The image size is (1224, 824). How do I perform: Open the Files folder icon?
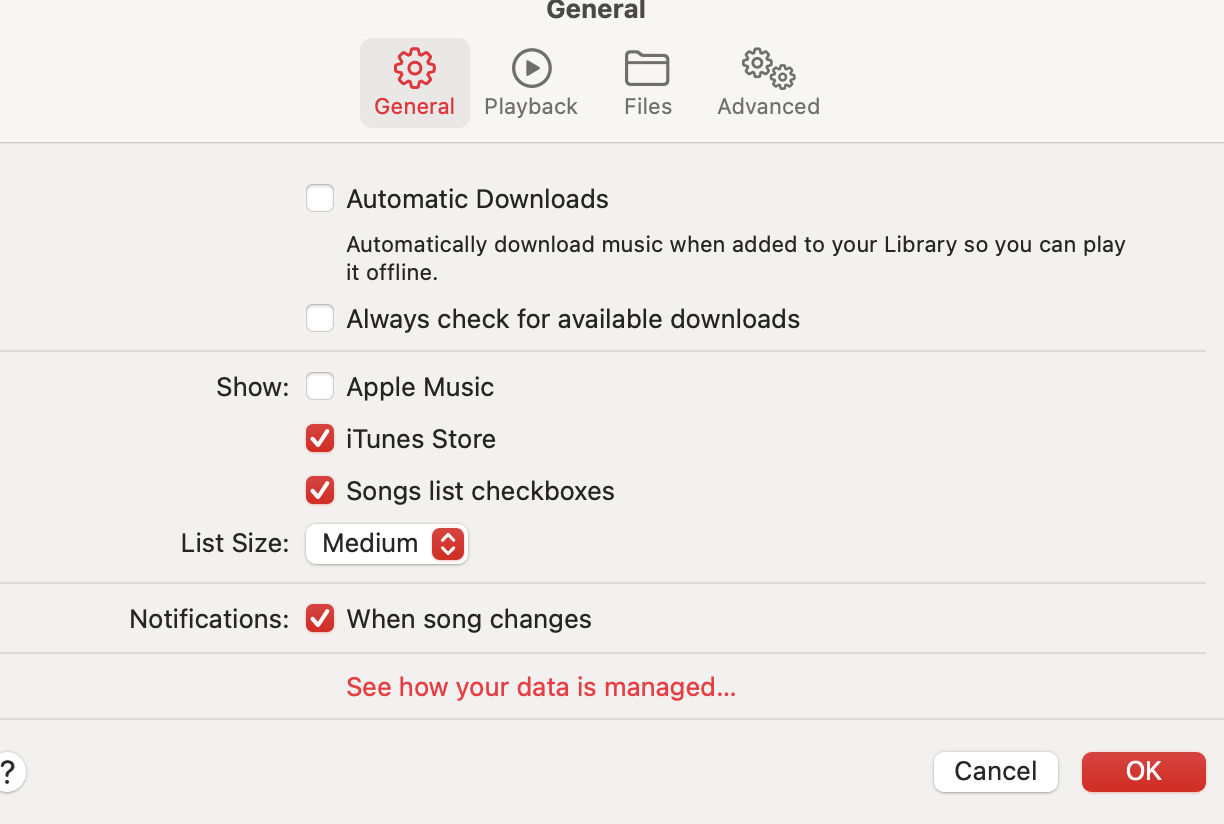pos(647,68)
